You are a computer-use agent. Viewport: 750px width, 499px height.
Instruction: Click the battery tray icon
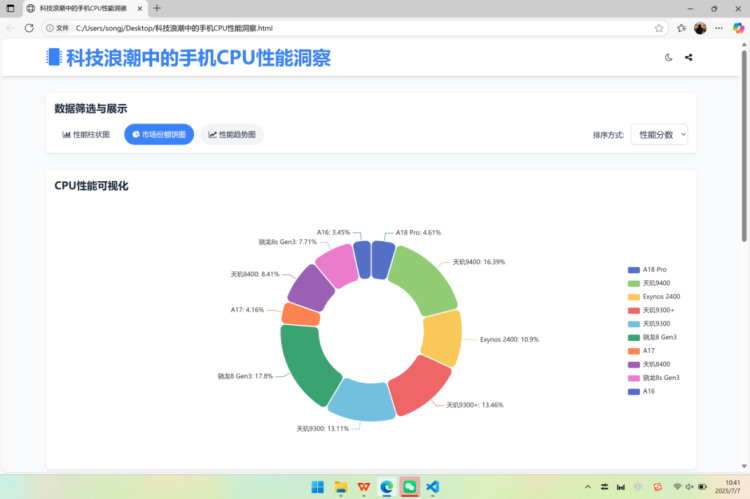point(702,487)
